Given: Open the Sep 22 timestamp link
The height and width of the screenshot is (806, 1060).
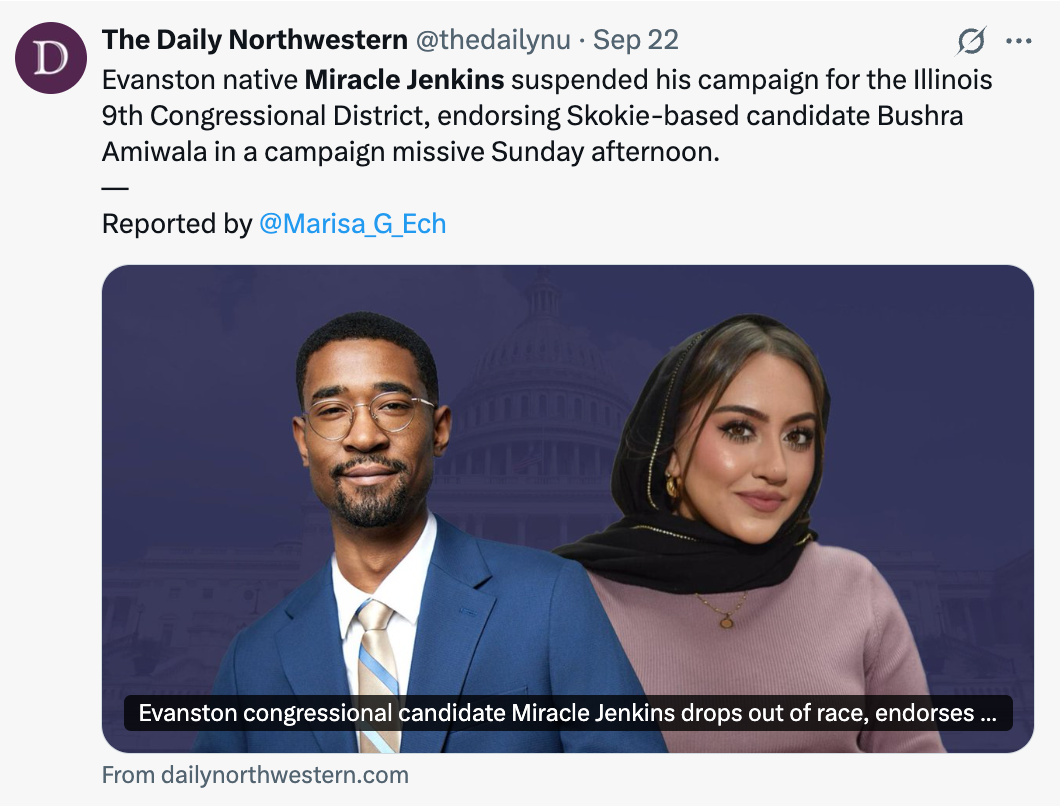Looking at the screenshot, I should click(x=636, y=40).
